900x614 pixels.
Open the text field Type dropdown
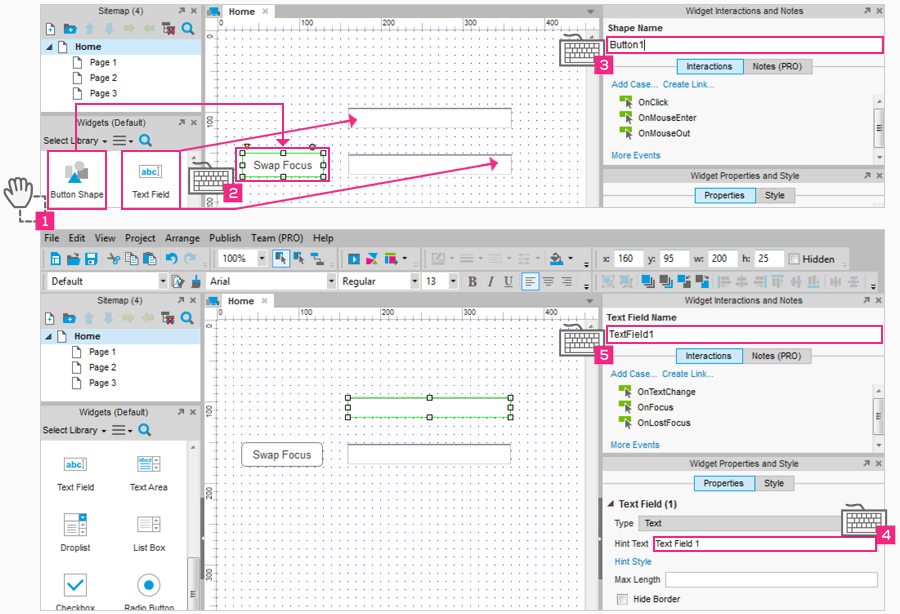click(740, 523)
